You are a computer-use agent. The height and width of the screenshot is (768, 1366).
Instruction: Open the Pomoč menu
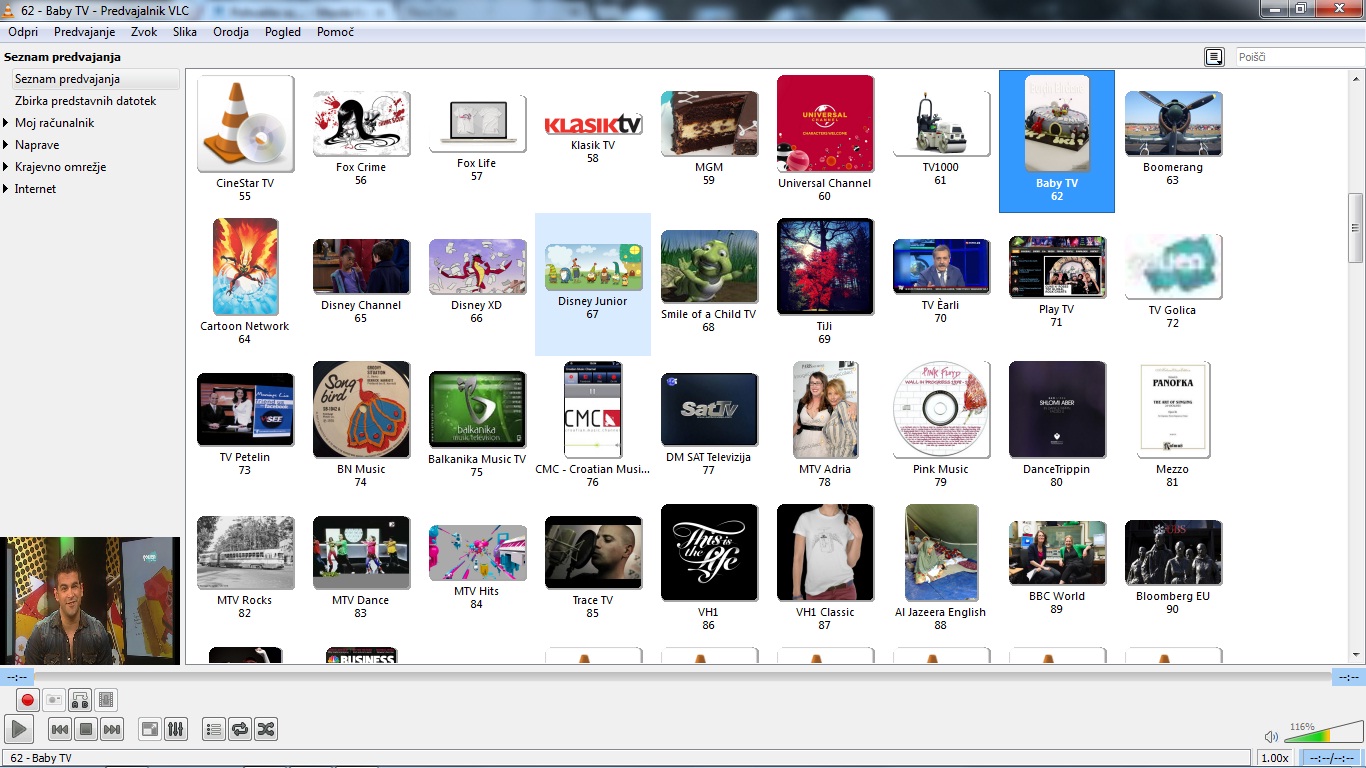(335, 32)
